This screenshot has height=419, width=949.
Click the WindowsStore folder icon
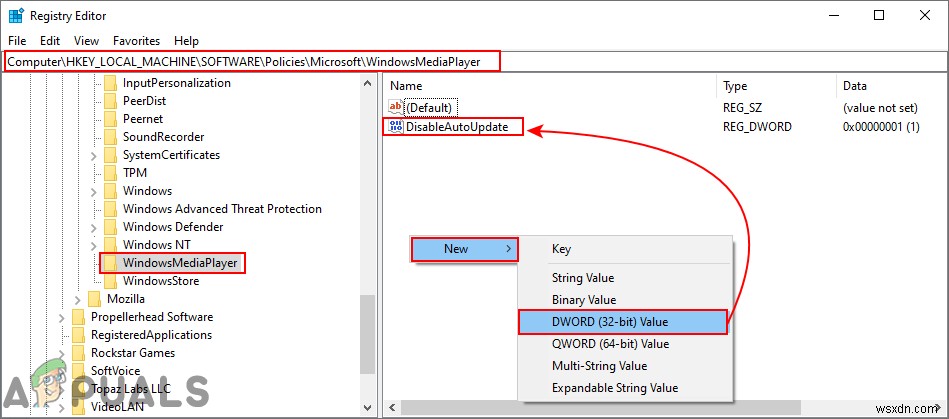click(110, 281)
